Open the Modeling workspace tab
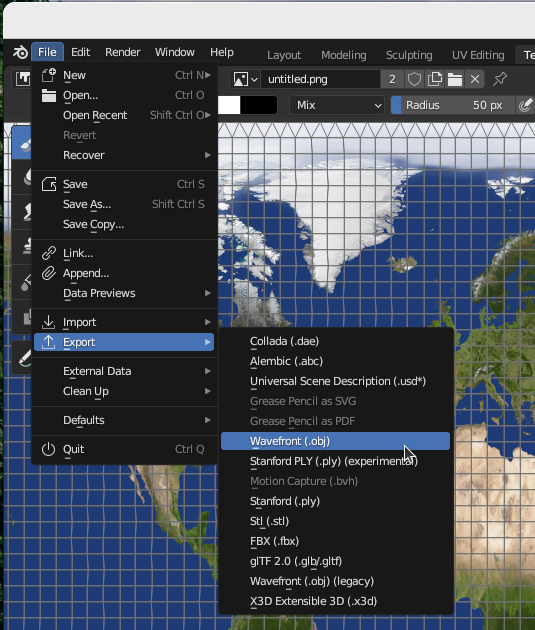Image resolution: width=535 pixels, height=630 pixels. [343, 55]
